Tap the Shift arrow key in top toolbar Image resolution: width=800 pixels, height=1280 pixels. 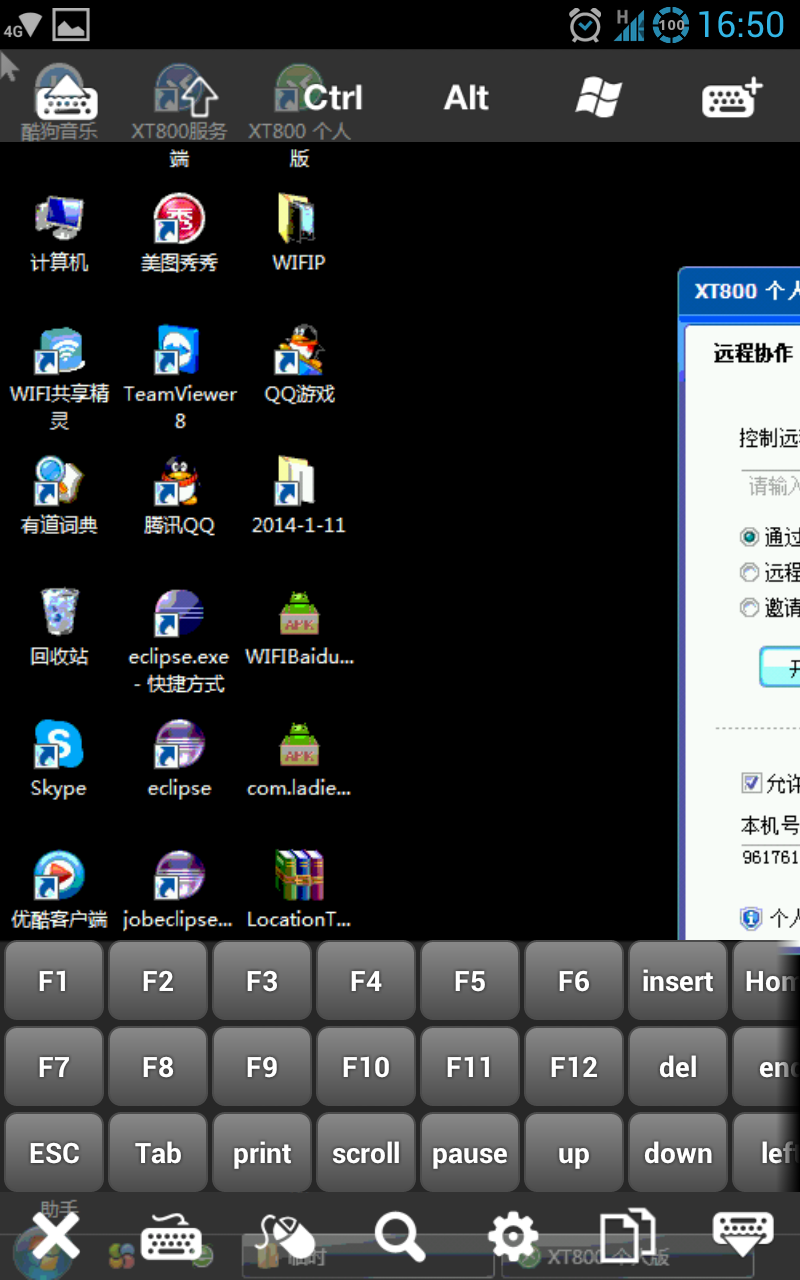point(198,98)
